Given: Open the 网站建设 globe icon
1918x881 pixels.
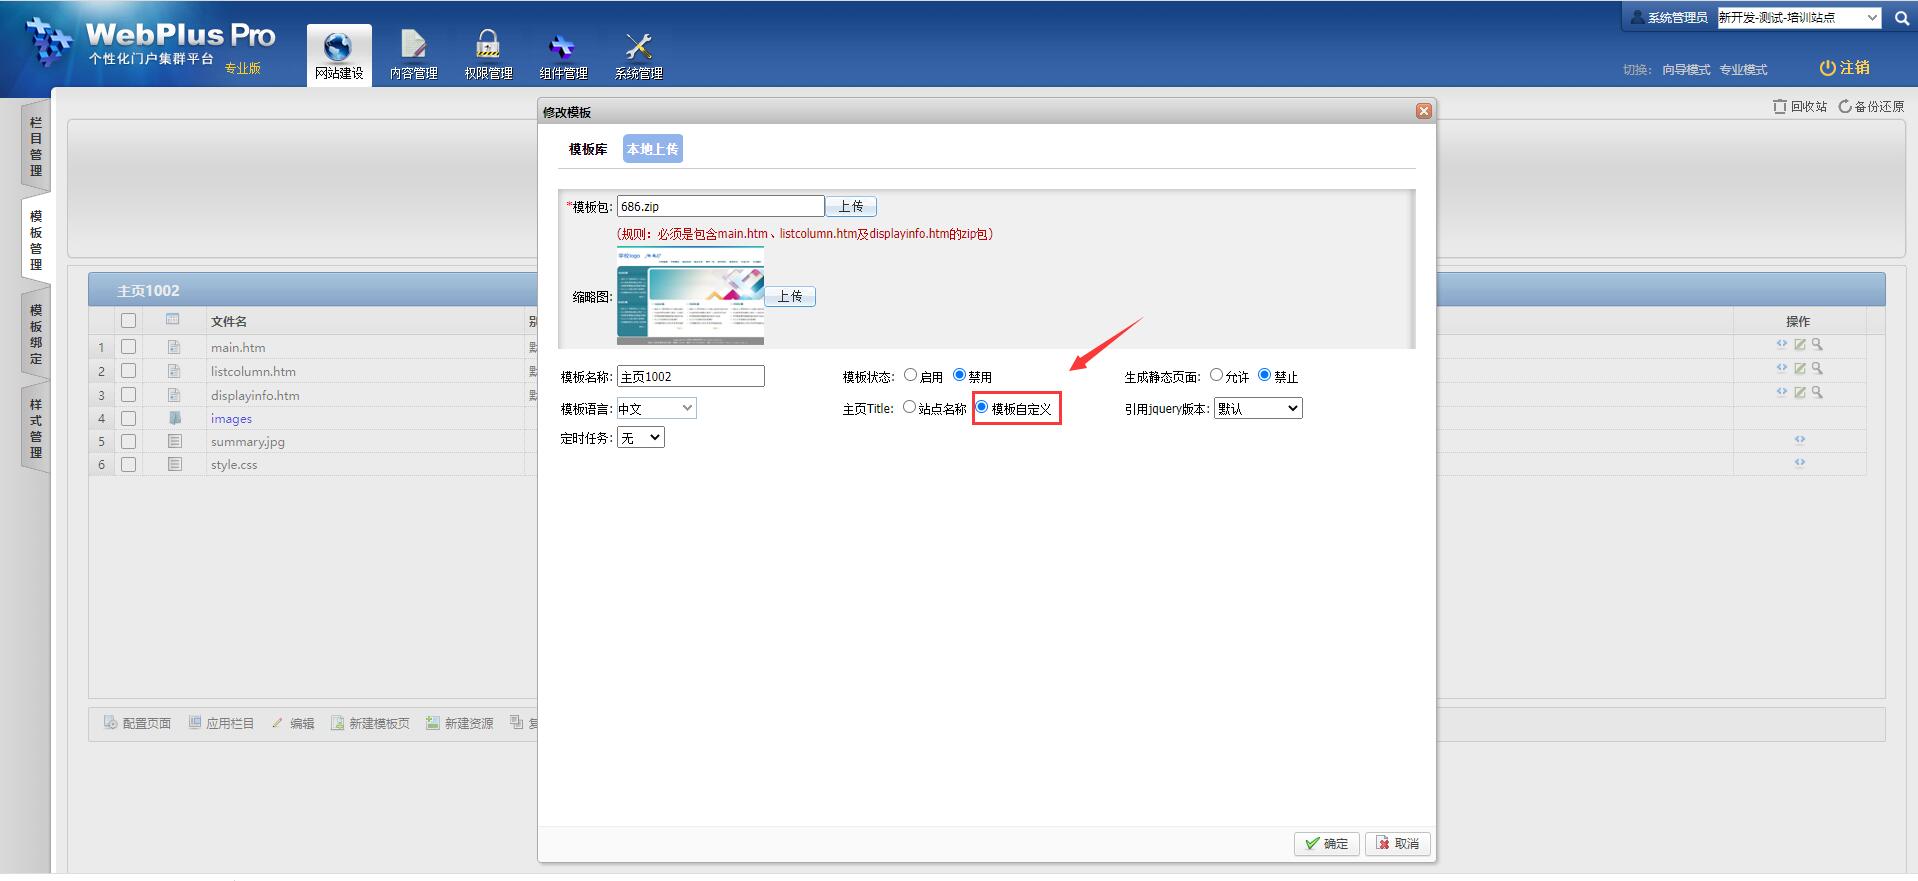Looking at the screenshot, I should pyautogui.click(x=338, y=47).
